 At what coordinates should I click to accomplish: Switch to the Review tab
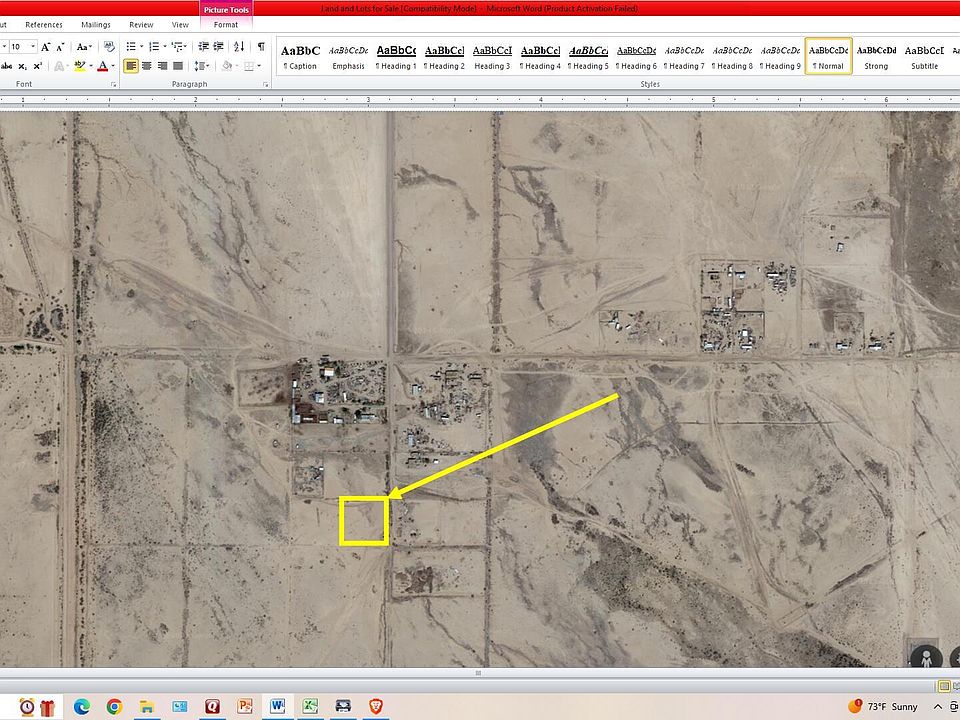tap(141, 24)
